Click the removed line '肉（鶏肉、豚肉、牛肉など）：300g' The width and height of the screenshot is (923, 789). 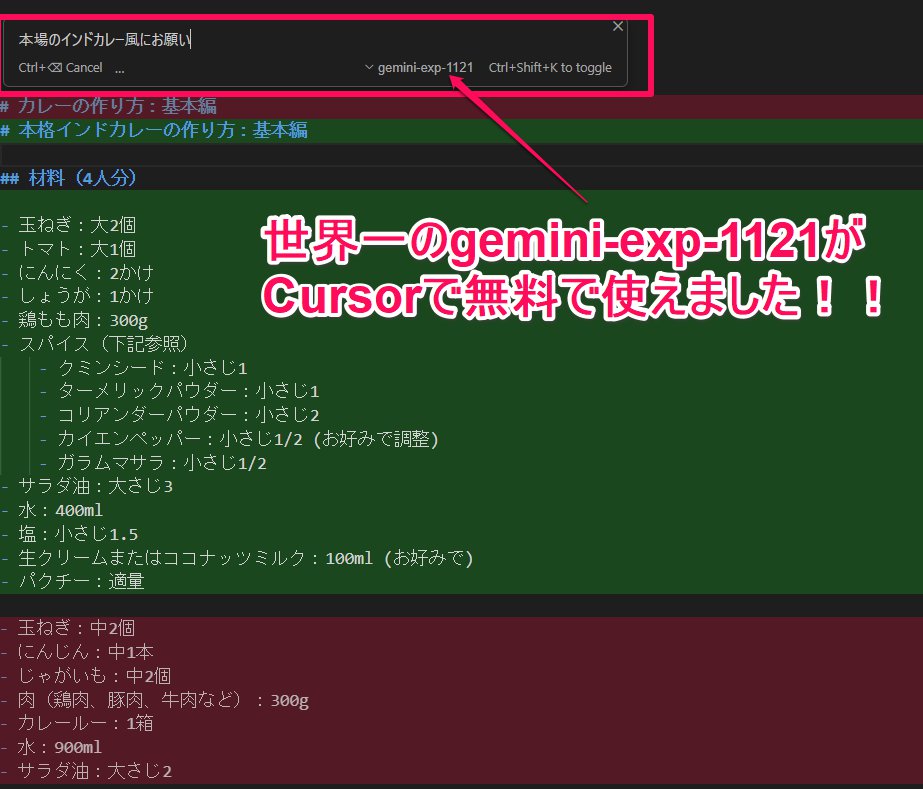(164, 700)
